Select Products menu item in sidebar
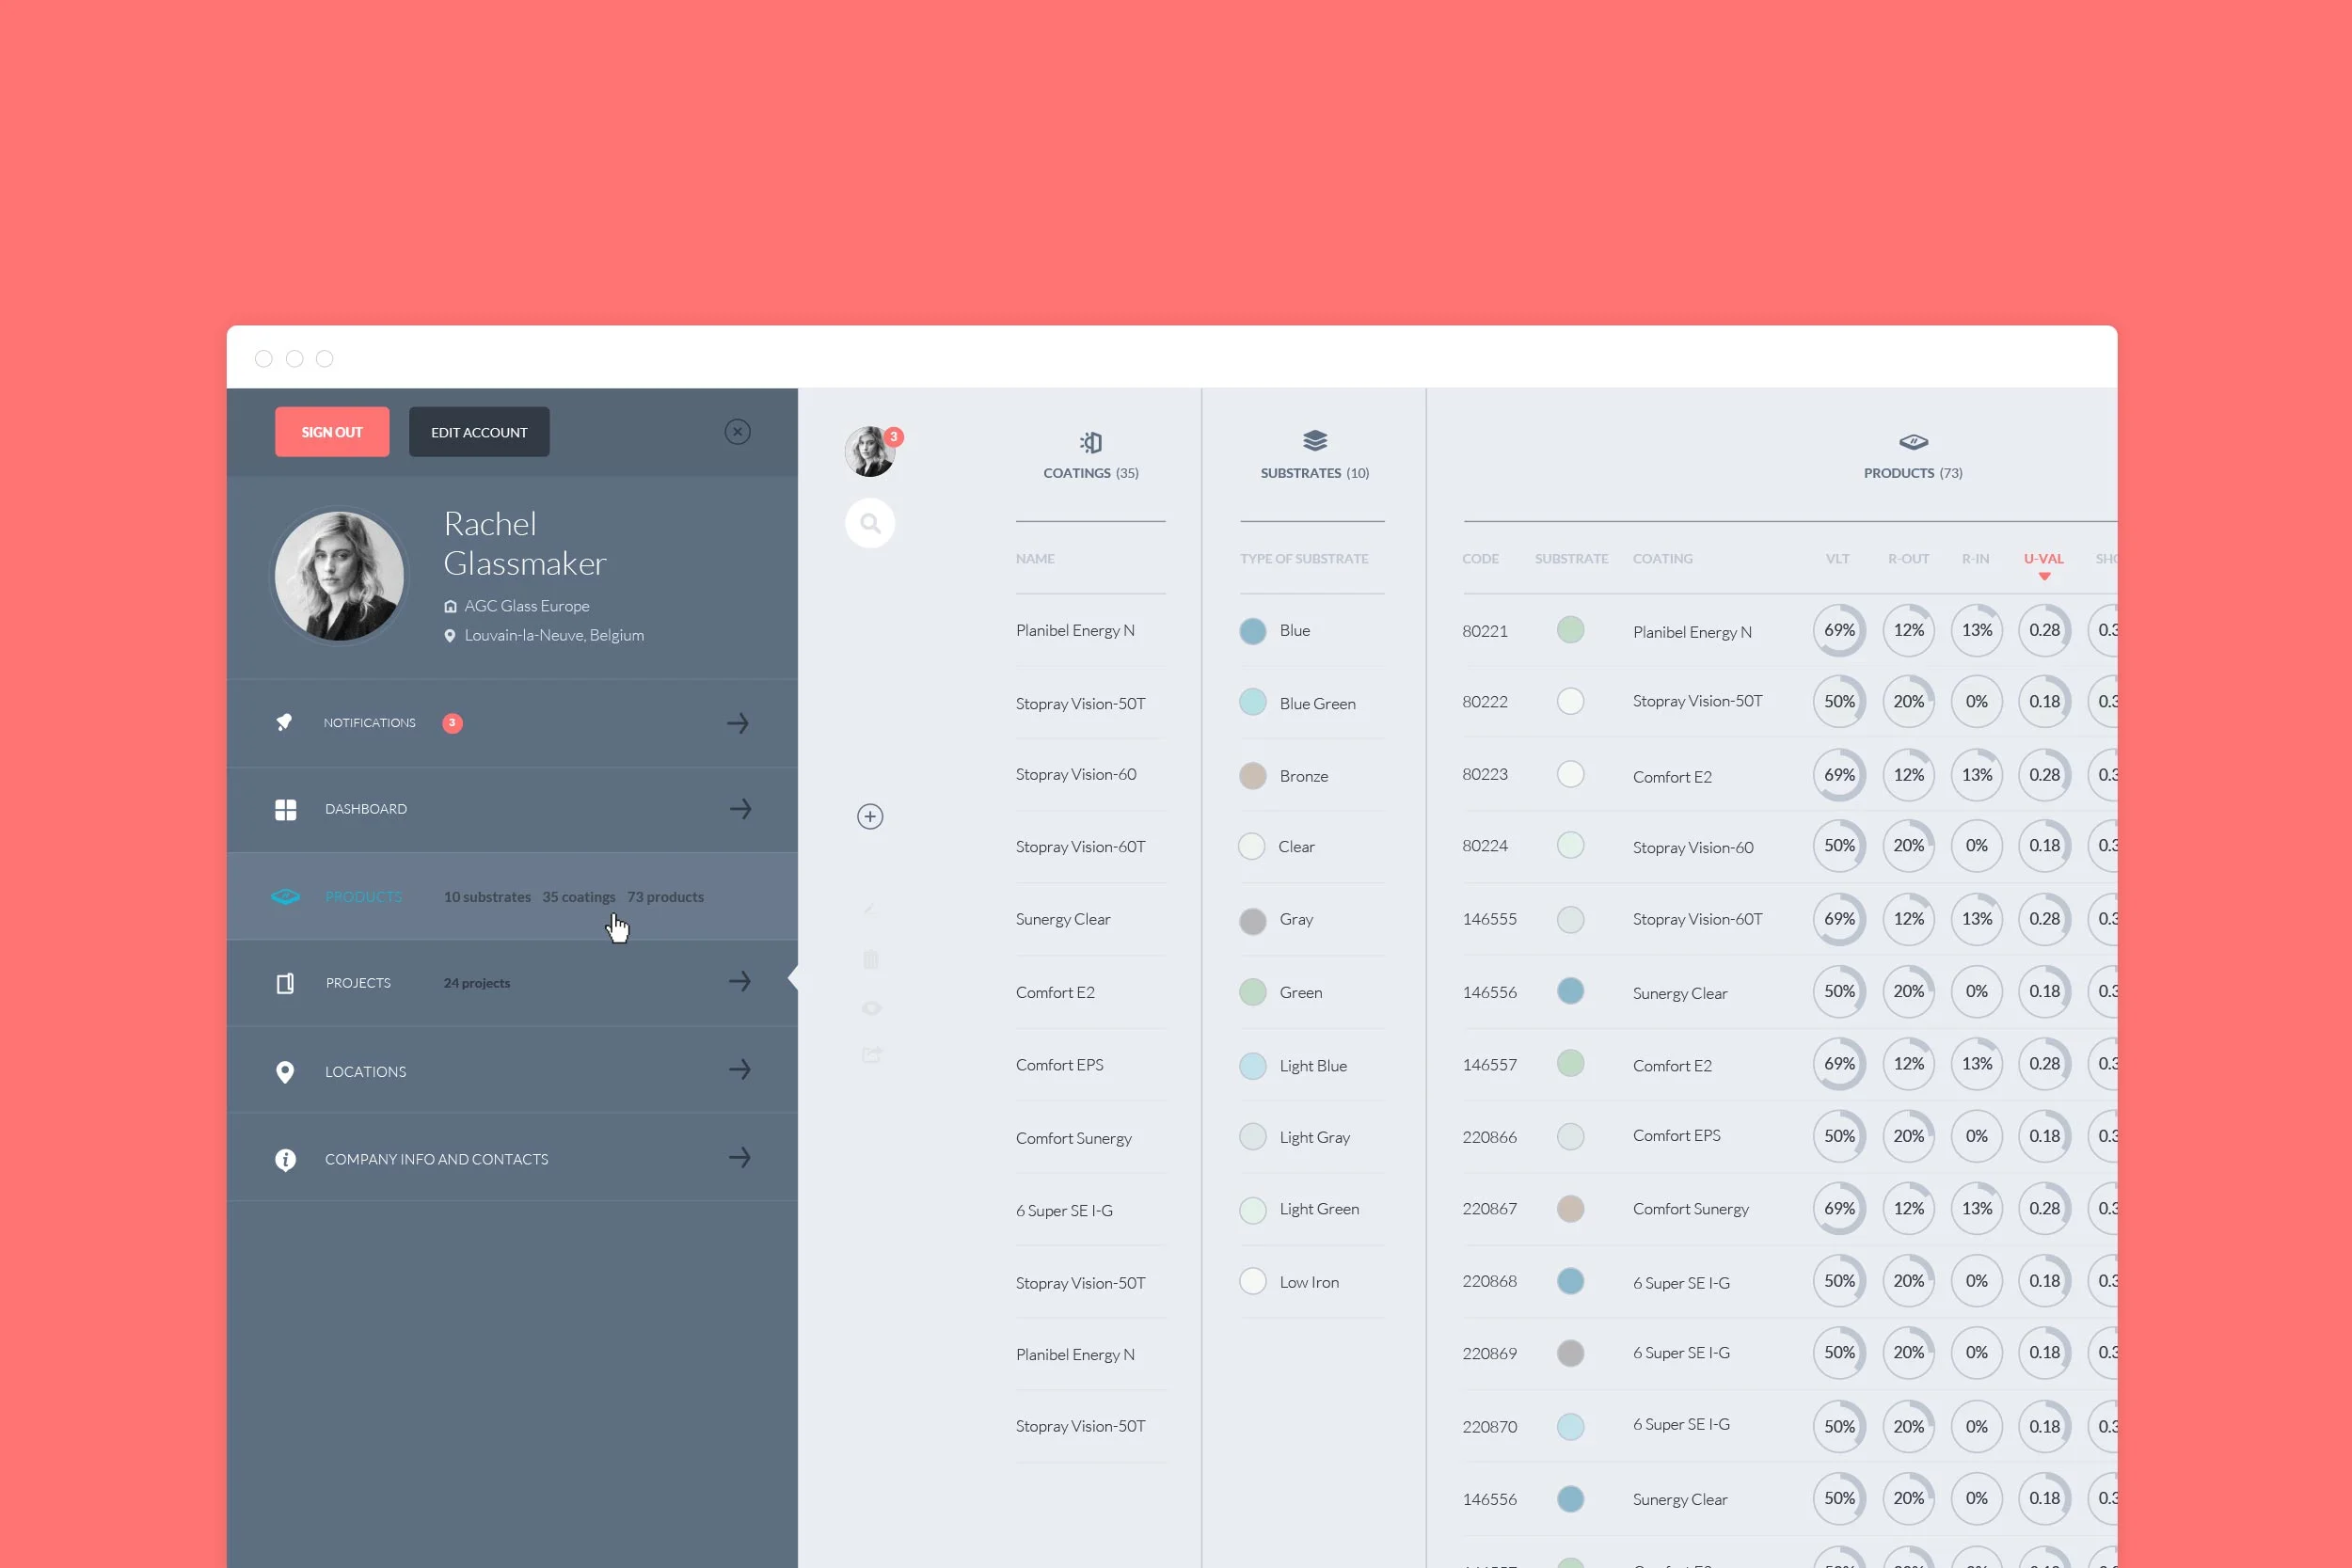This screenshot has width=2352, height=1568. [x=512, y=897]
